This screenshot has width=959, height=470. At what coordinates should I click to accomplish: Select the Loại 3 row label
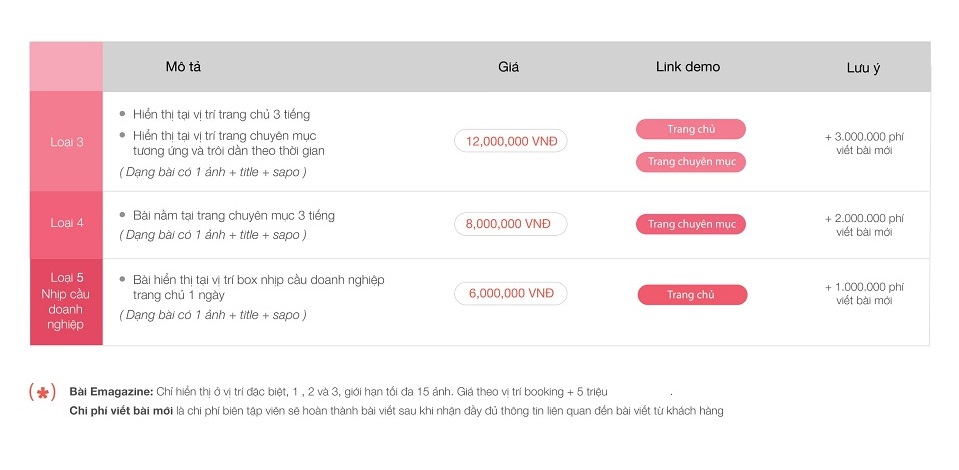(67, 142)
